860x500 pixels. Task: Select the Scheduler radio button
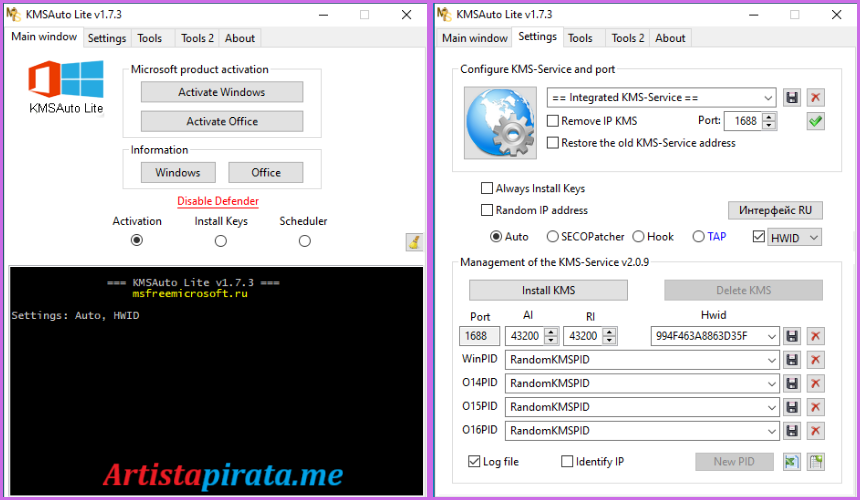tap(304, 241)
